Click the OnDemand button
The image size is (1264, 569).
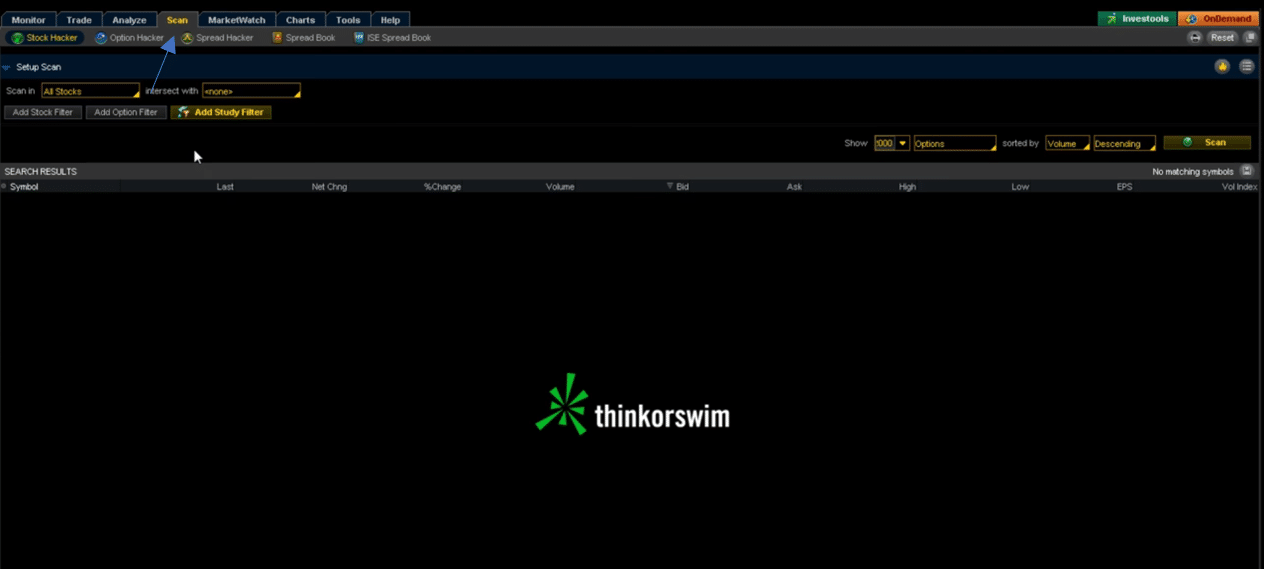tap(1218, 19)
